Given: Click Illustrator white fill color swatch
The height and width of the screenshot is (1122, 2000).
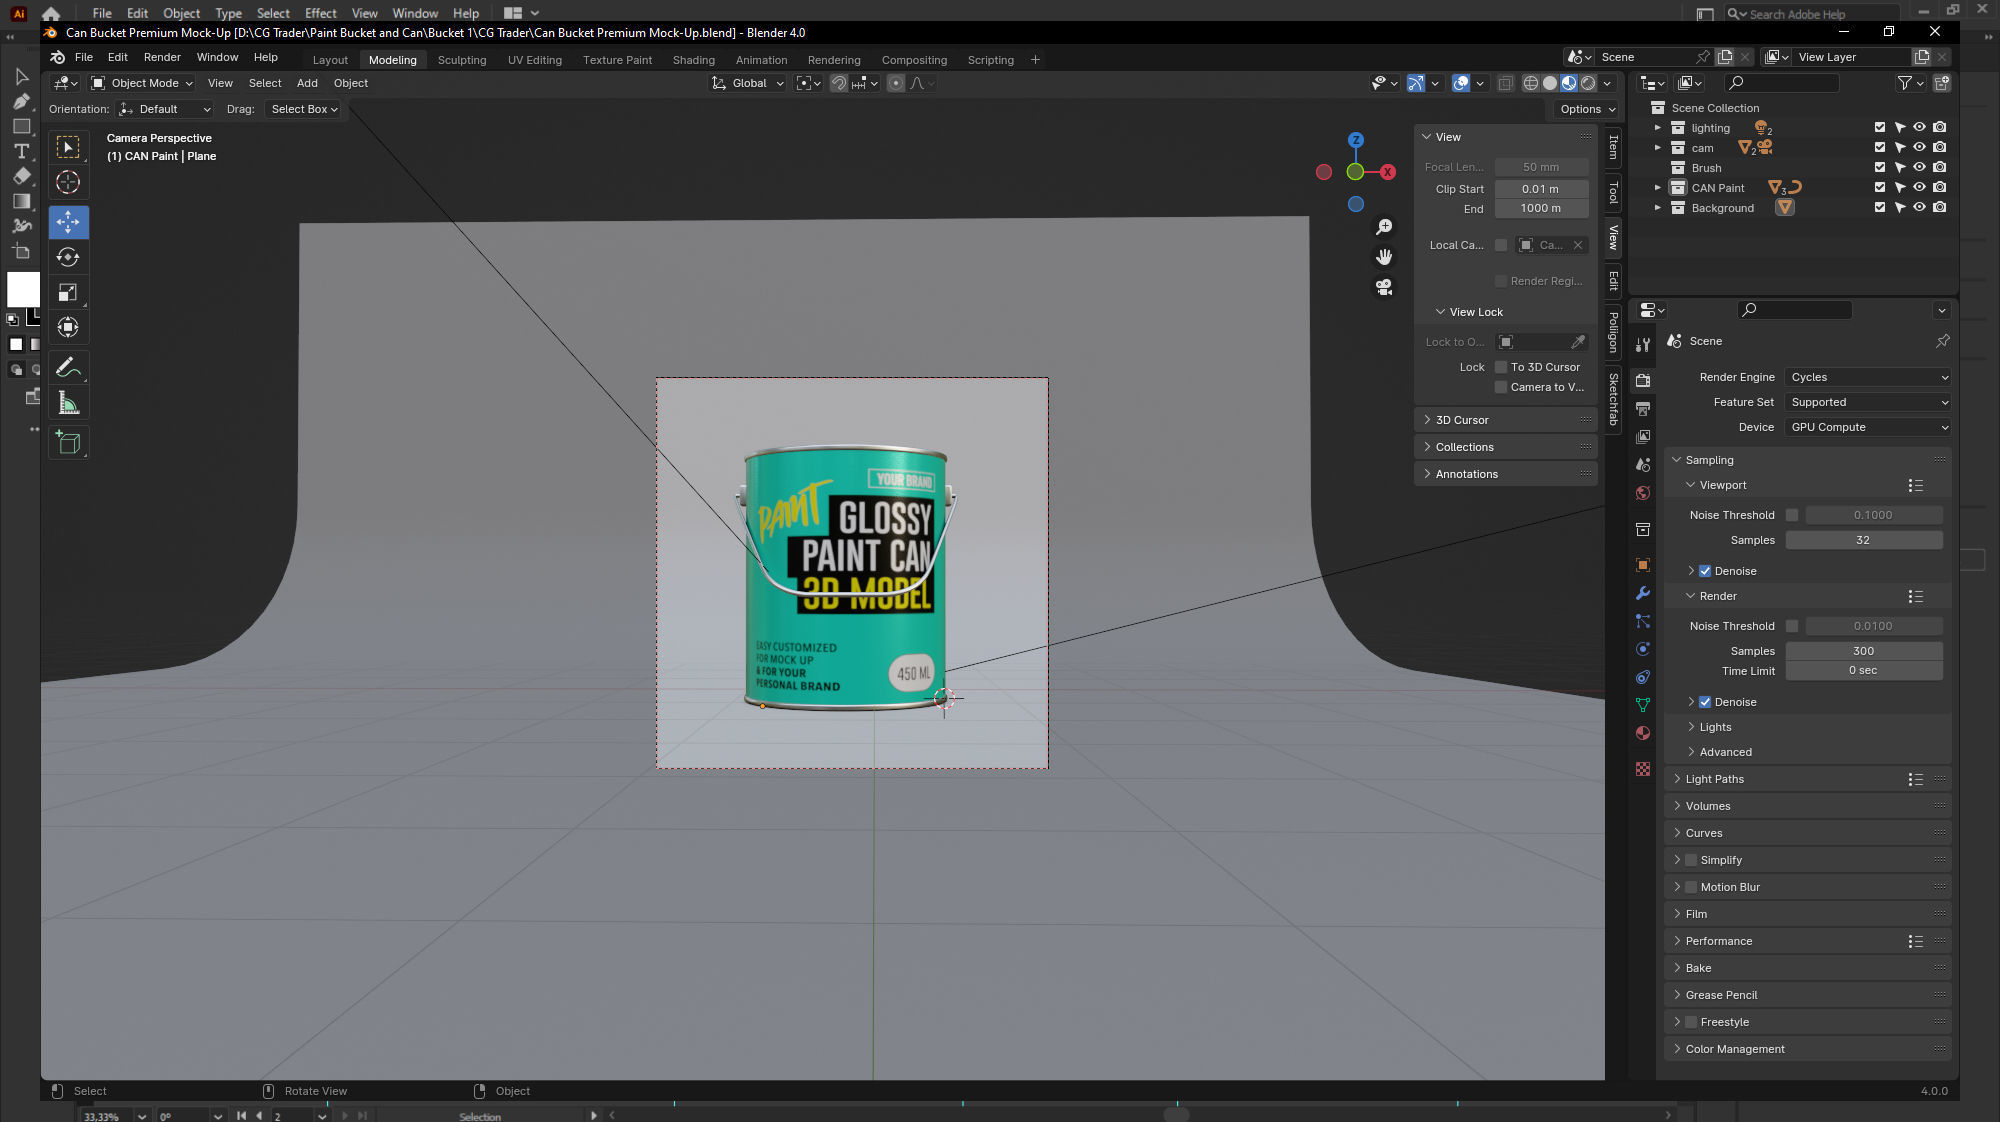Looking at the screenshot, I should tap(23, 289).
